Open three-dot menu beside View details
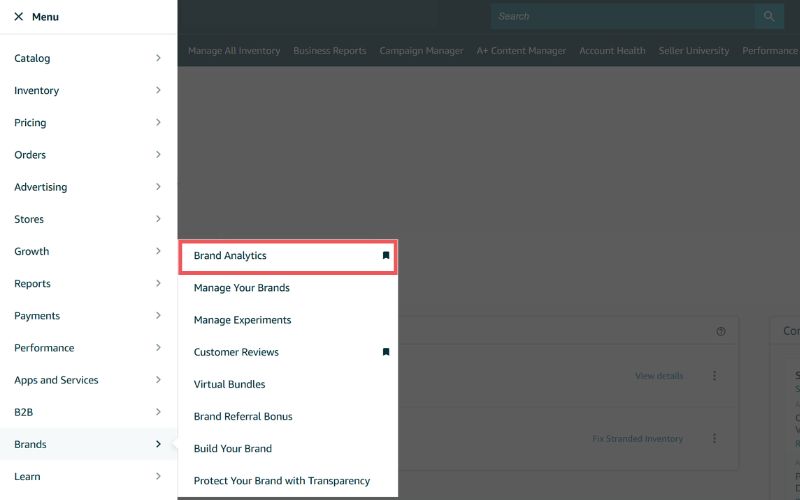The image size is (800, 500). coord(714,376)
